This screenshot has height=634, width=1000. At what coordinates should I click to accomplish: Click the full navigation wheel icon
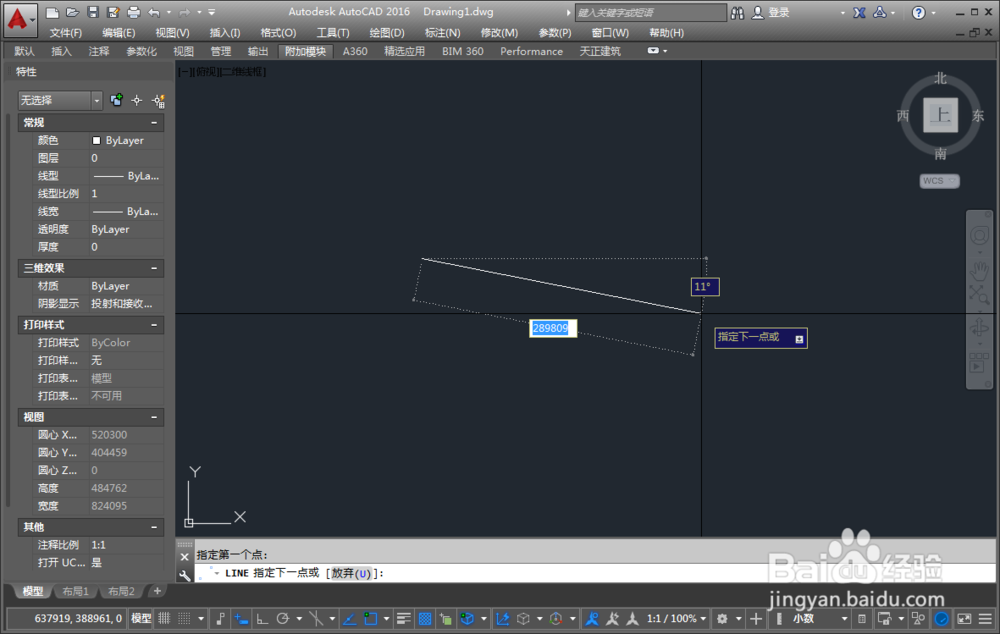coord(979,236)
